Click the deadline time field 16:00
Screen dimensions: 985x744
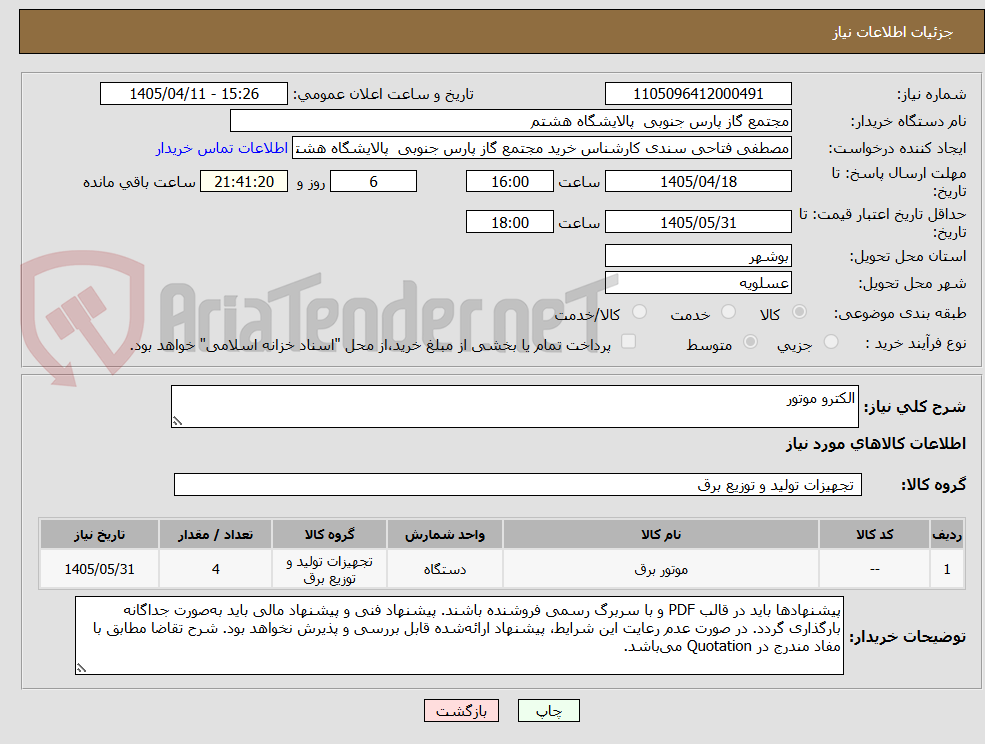pos(509,182)
